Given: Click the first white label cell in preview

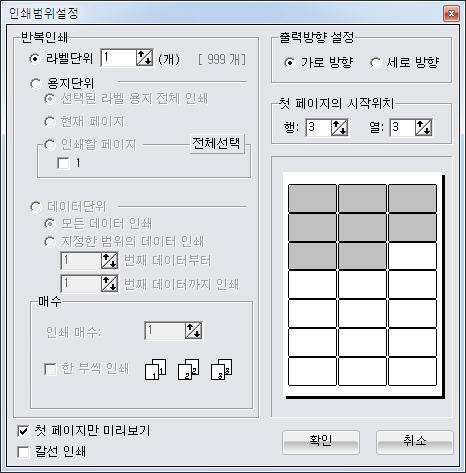Looking at the screenshot, I should (412, 256).
